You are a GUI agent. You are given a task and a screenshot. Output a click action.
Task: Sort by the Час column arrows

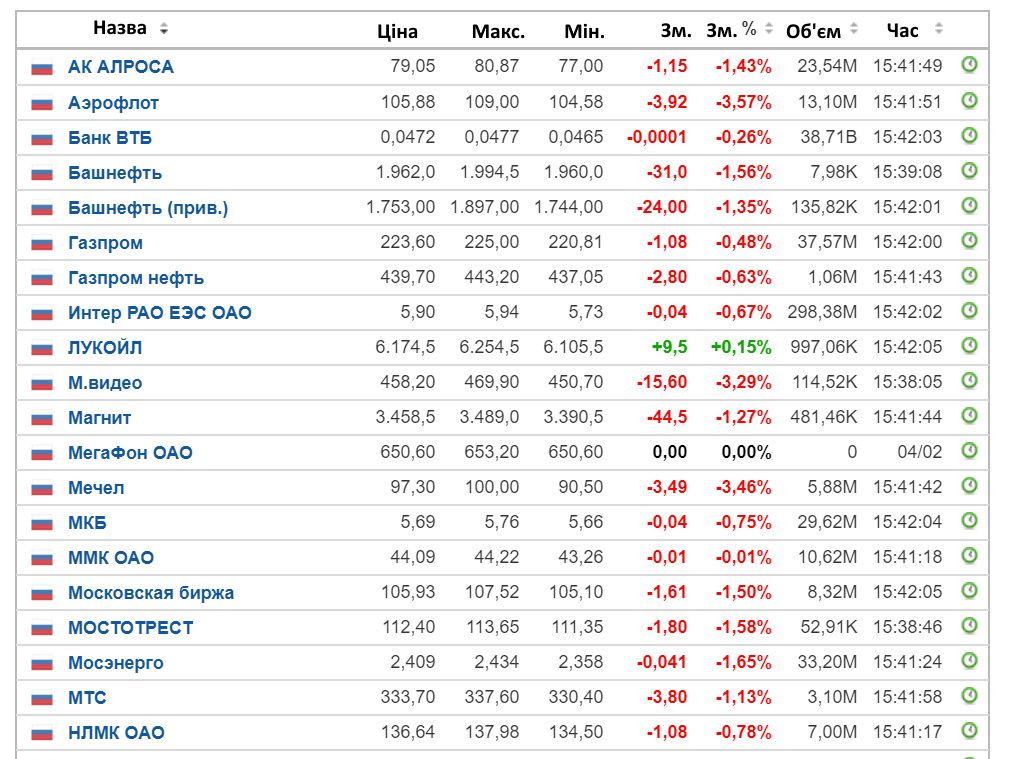pyautogui.click(x=939, y=28)
